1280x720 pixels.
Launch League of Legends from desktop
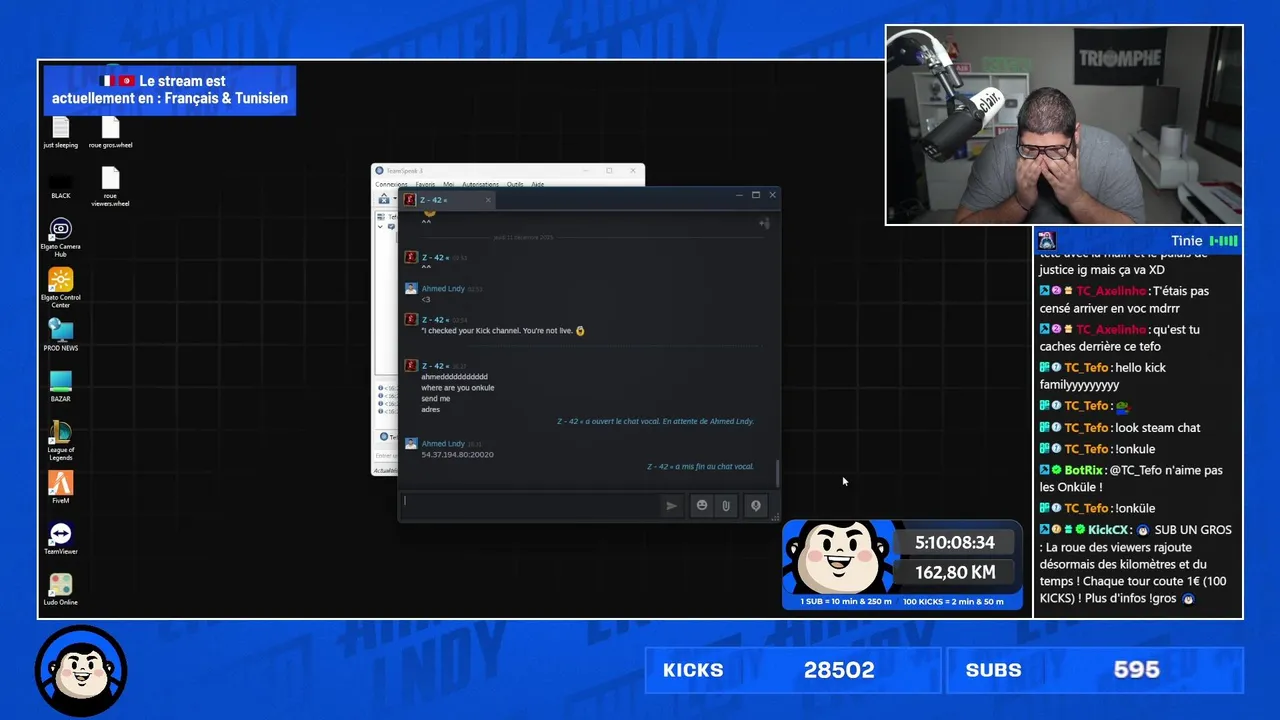[x=60, y=441]
